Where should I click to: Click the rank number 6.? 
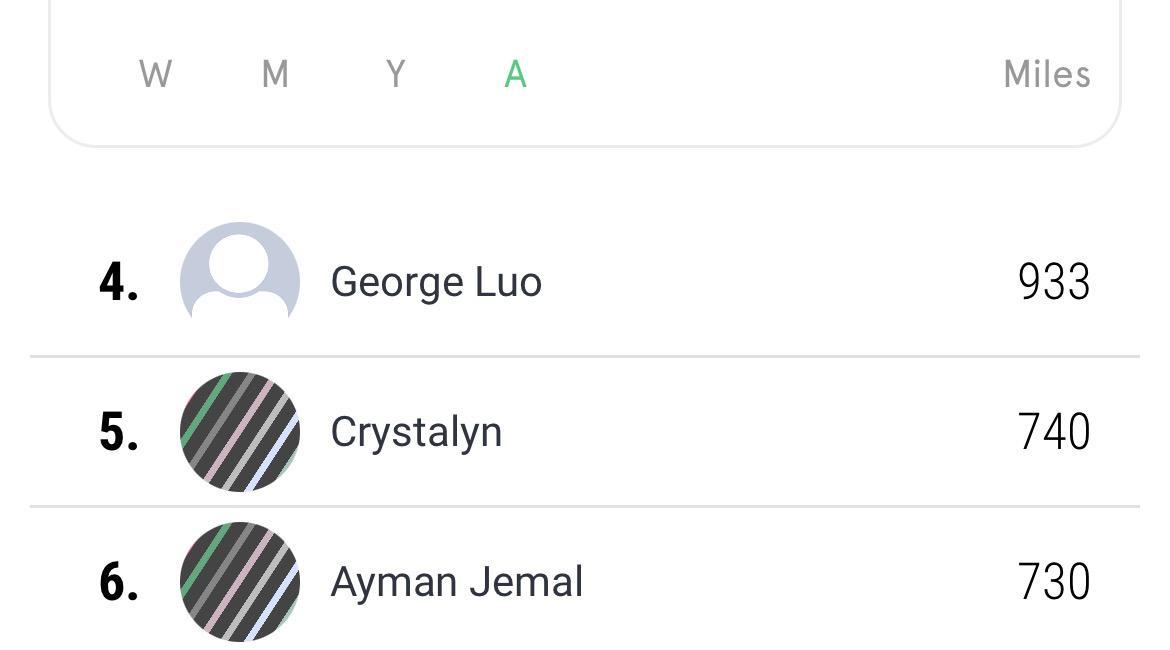pyautogui.click(x=119, y=582)
